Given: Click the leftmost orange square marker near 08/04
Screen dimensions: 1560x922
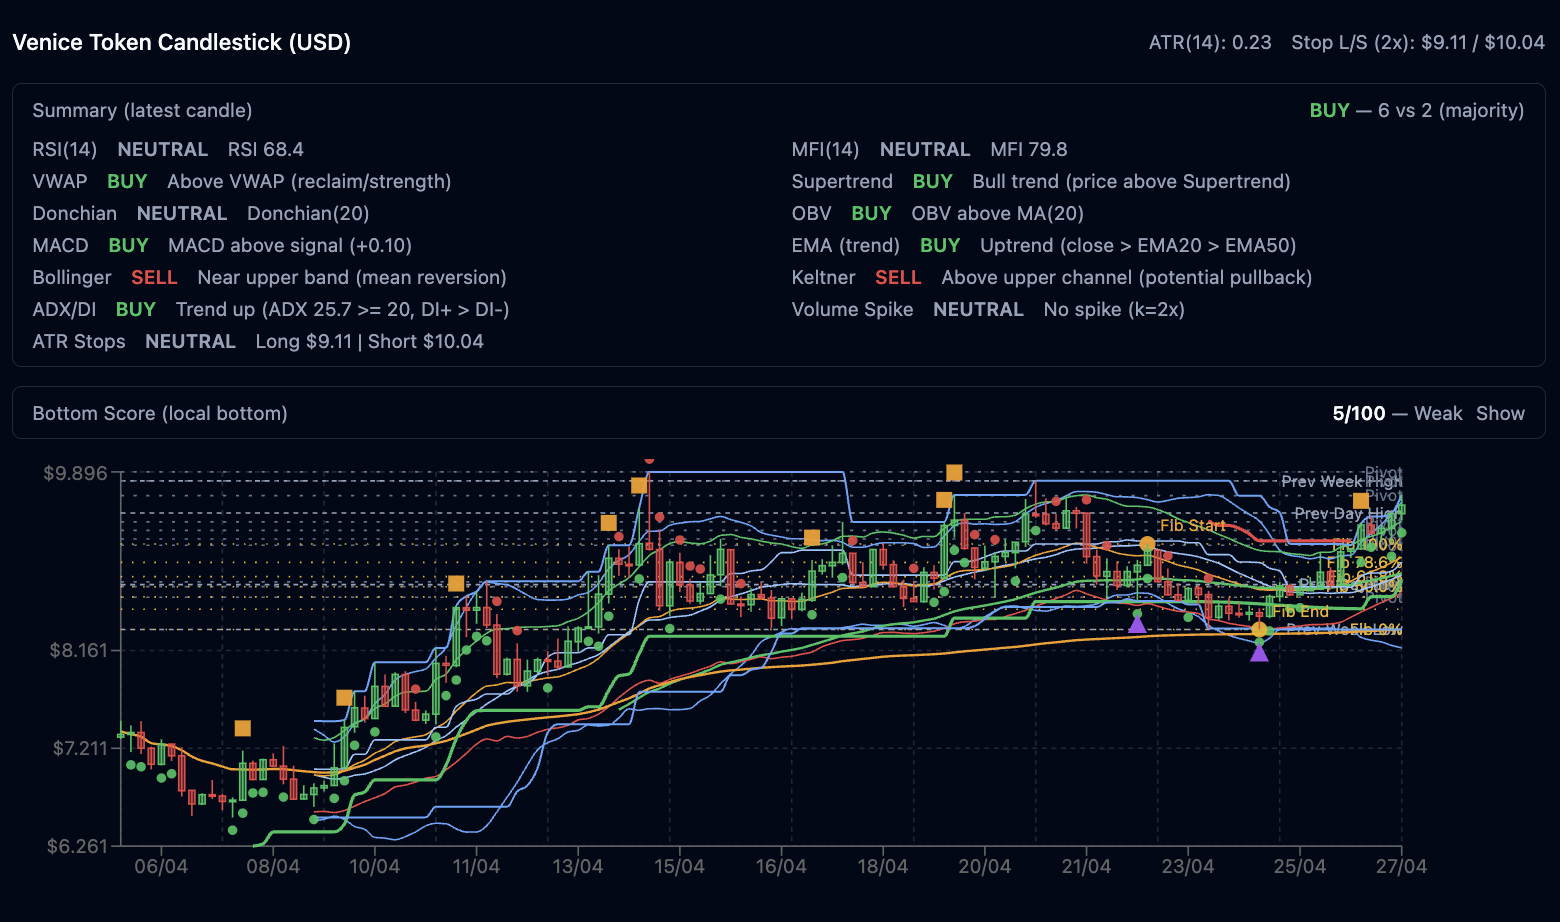Looking at the screenshot, I should (x=242, y=728).
